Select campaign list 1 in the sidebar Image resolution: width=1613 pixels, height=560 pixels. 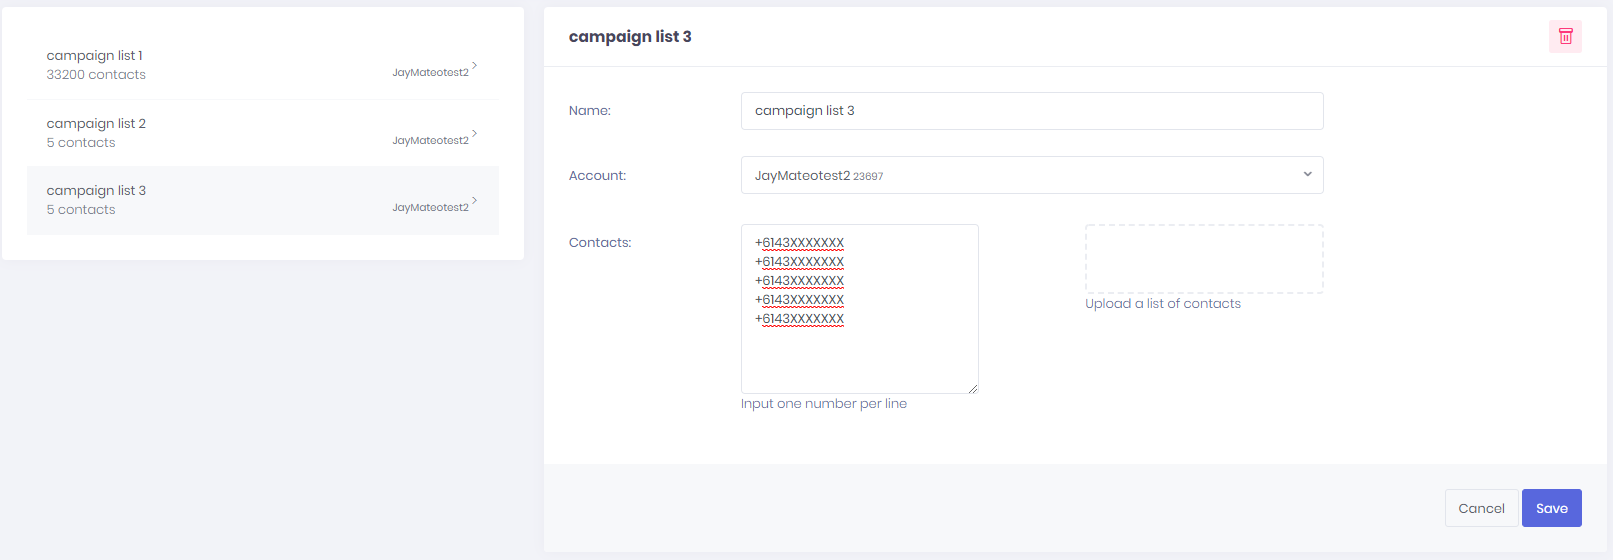(x=263, y=65)
